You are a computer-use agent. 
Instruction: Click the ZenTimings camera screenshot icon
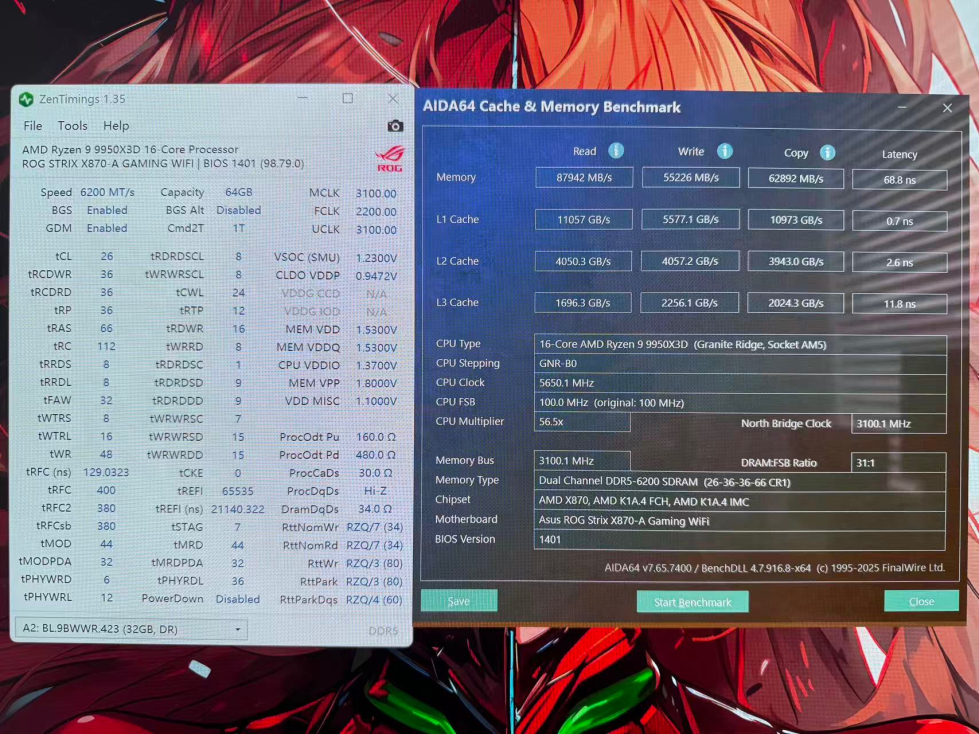(x=395, y=126)
